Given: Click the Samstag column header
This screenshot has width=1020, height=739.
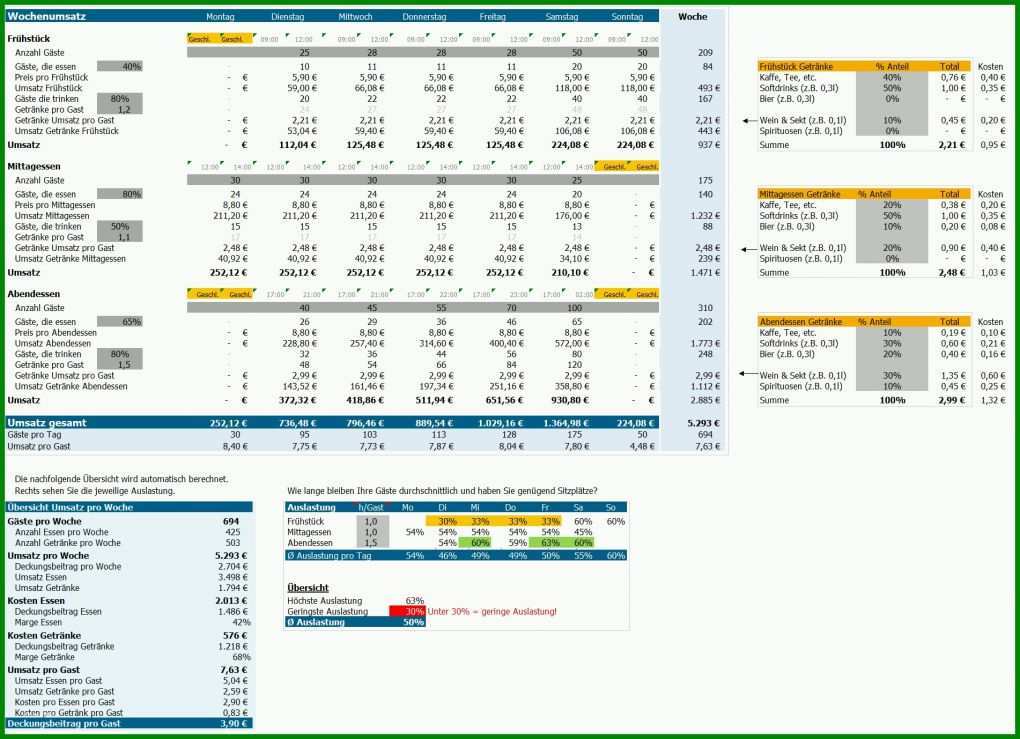Looking at the screenshot, I should [561, 16].
